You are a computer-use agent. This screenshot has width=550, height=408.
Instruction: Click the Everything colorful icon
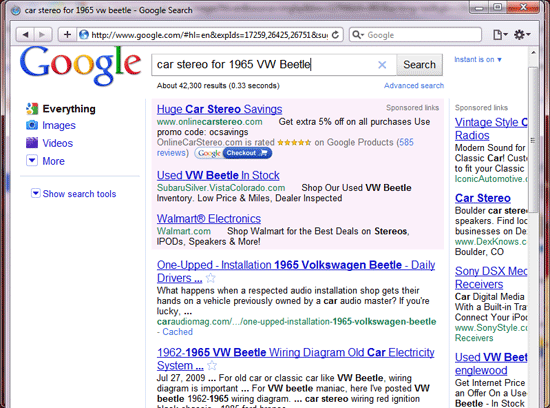tap(32, 109)
